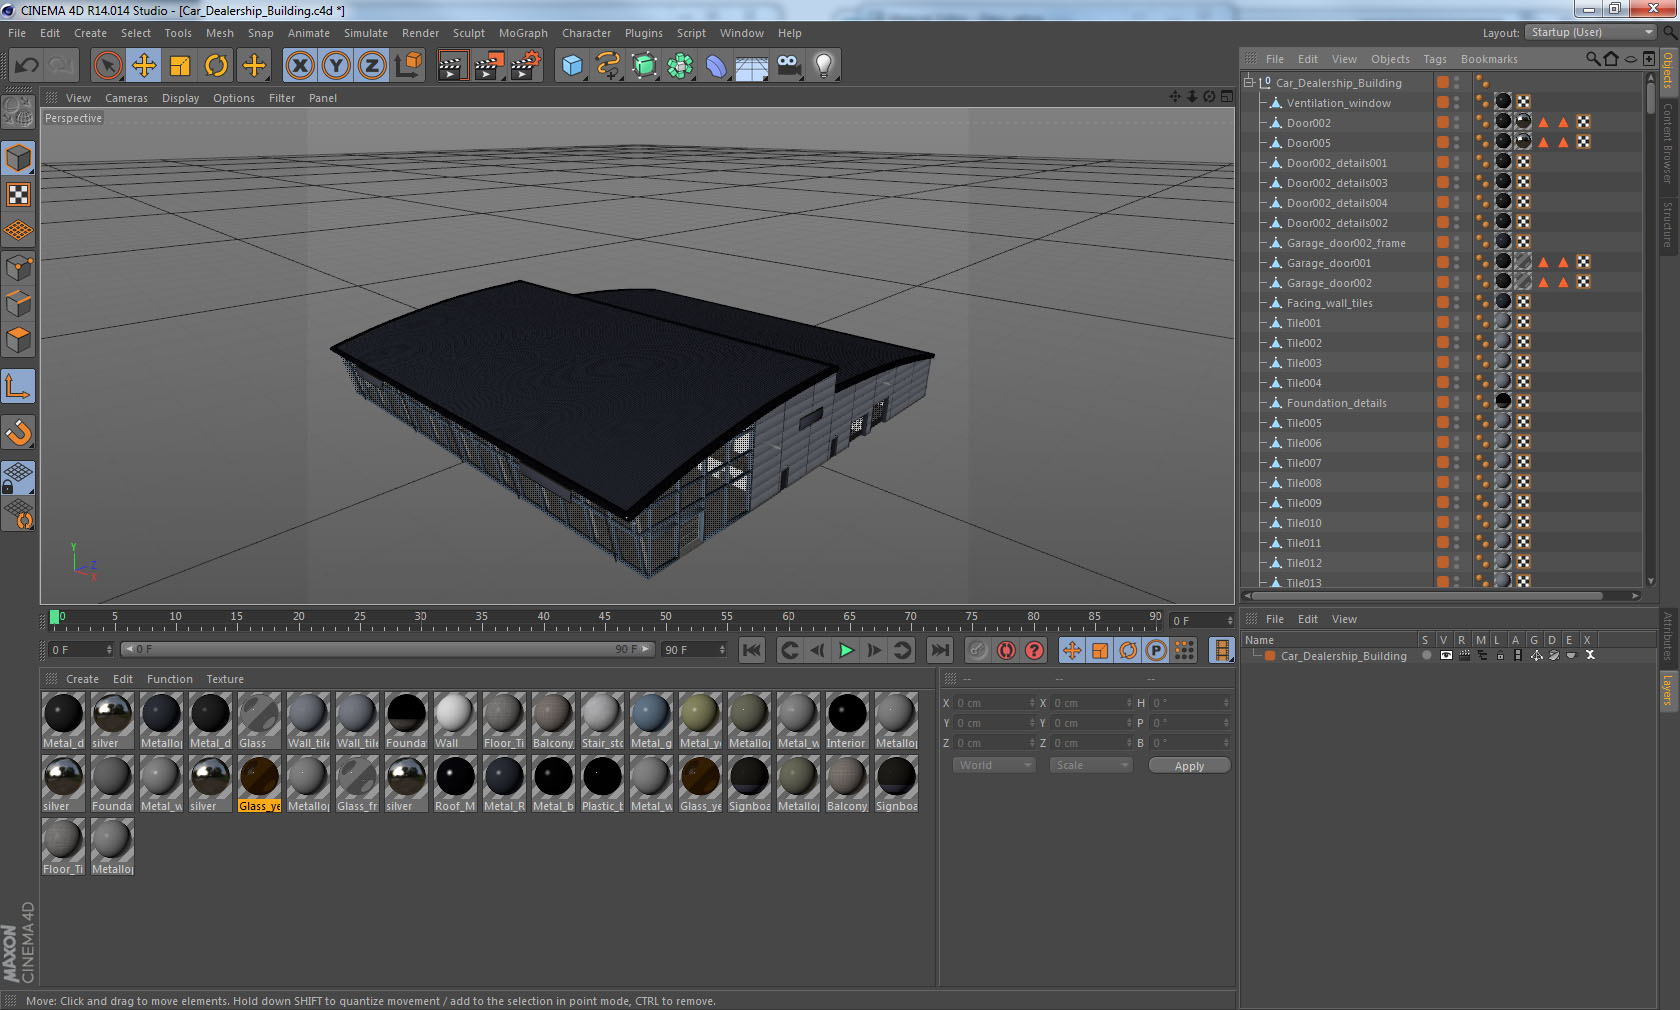Toggle the Y axis lock

(336, 66)
